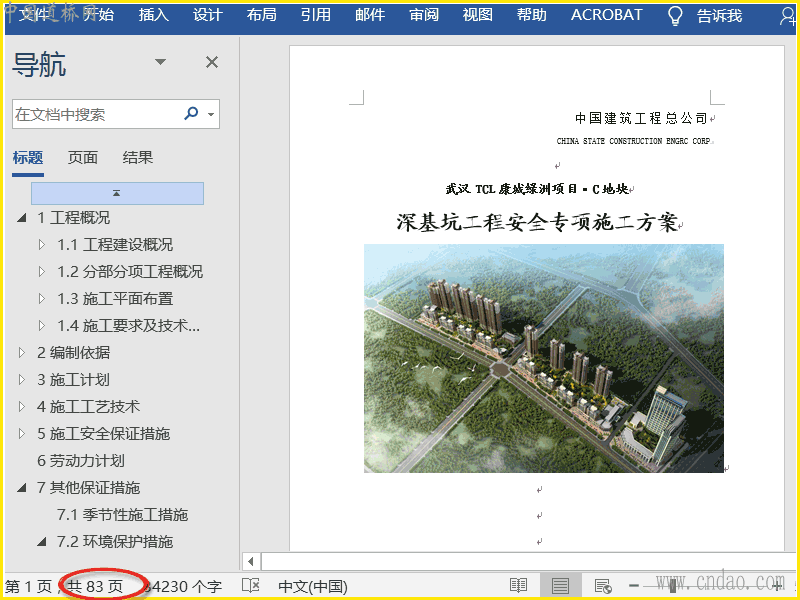
Task: Open the 帮助 ribbon tab
Action: 532,15
